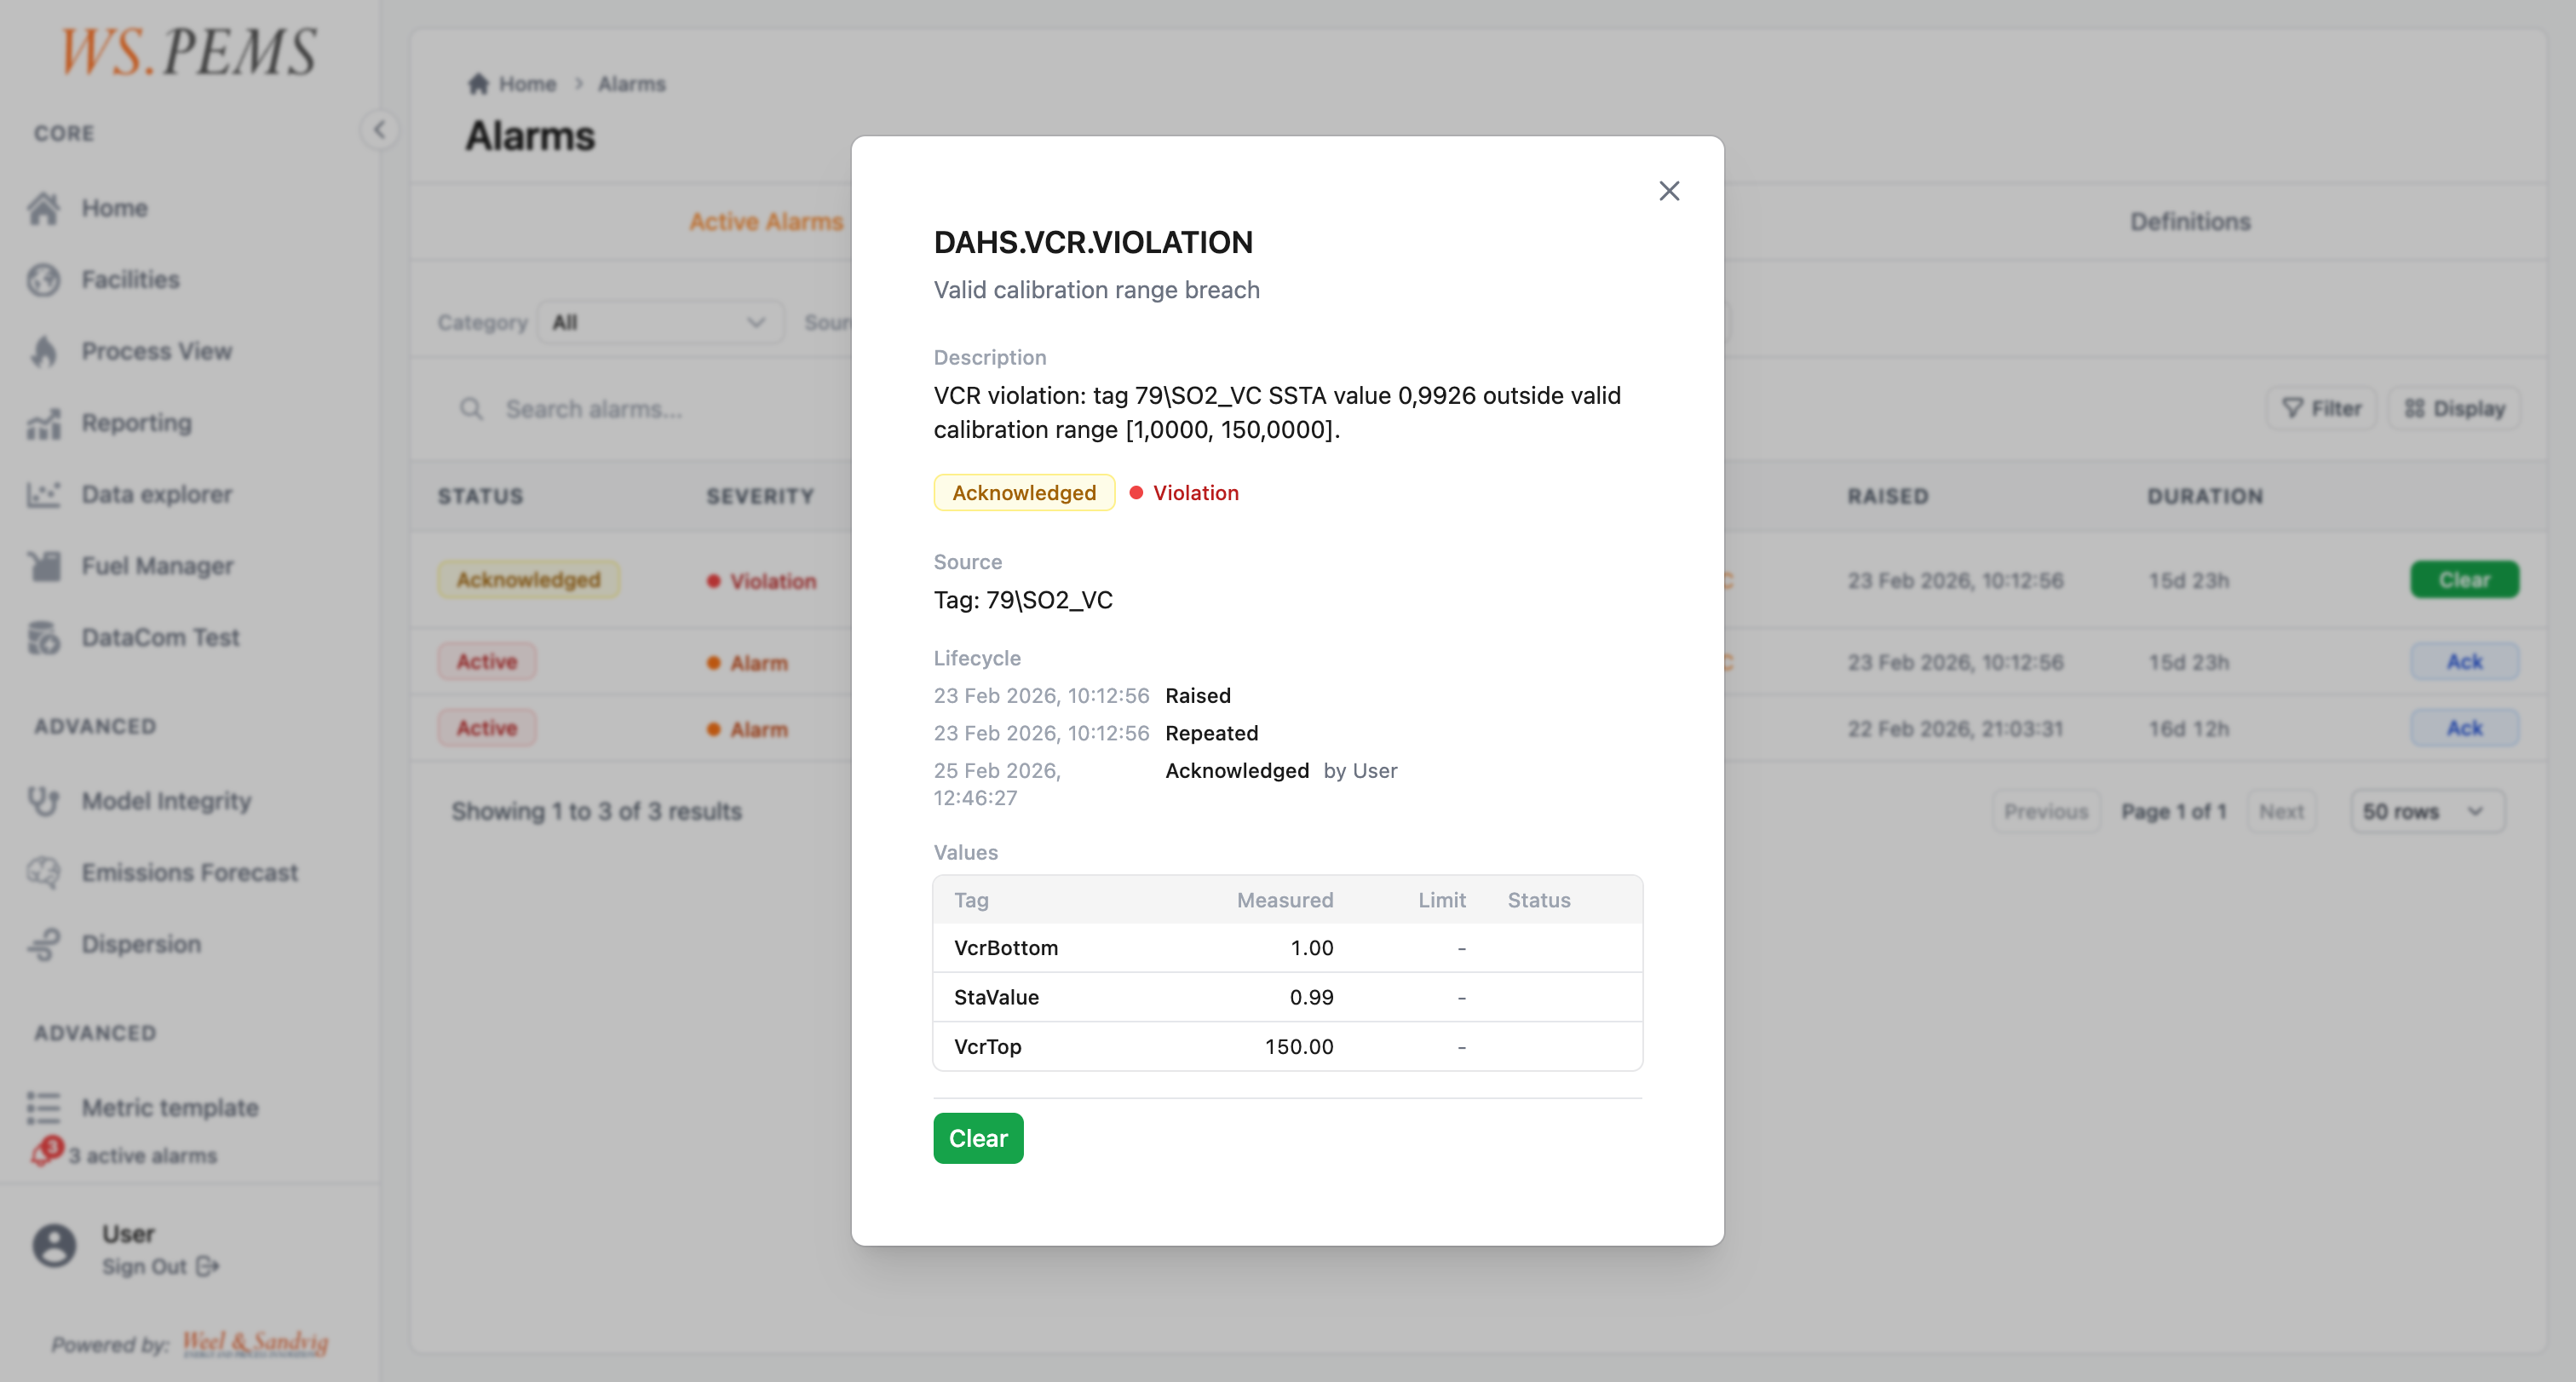Click the user avatar icon
2576x1382 pixels.
click(x=54, y=1246)
